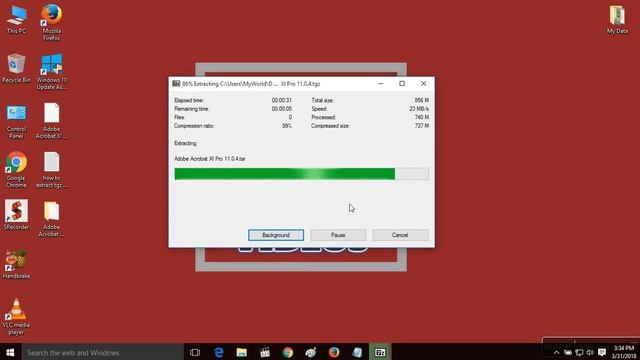Click the 'Adobe Acrobat XI Pro 11.0.4.tar' filename text

210,159
